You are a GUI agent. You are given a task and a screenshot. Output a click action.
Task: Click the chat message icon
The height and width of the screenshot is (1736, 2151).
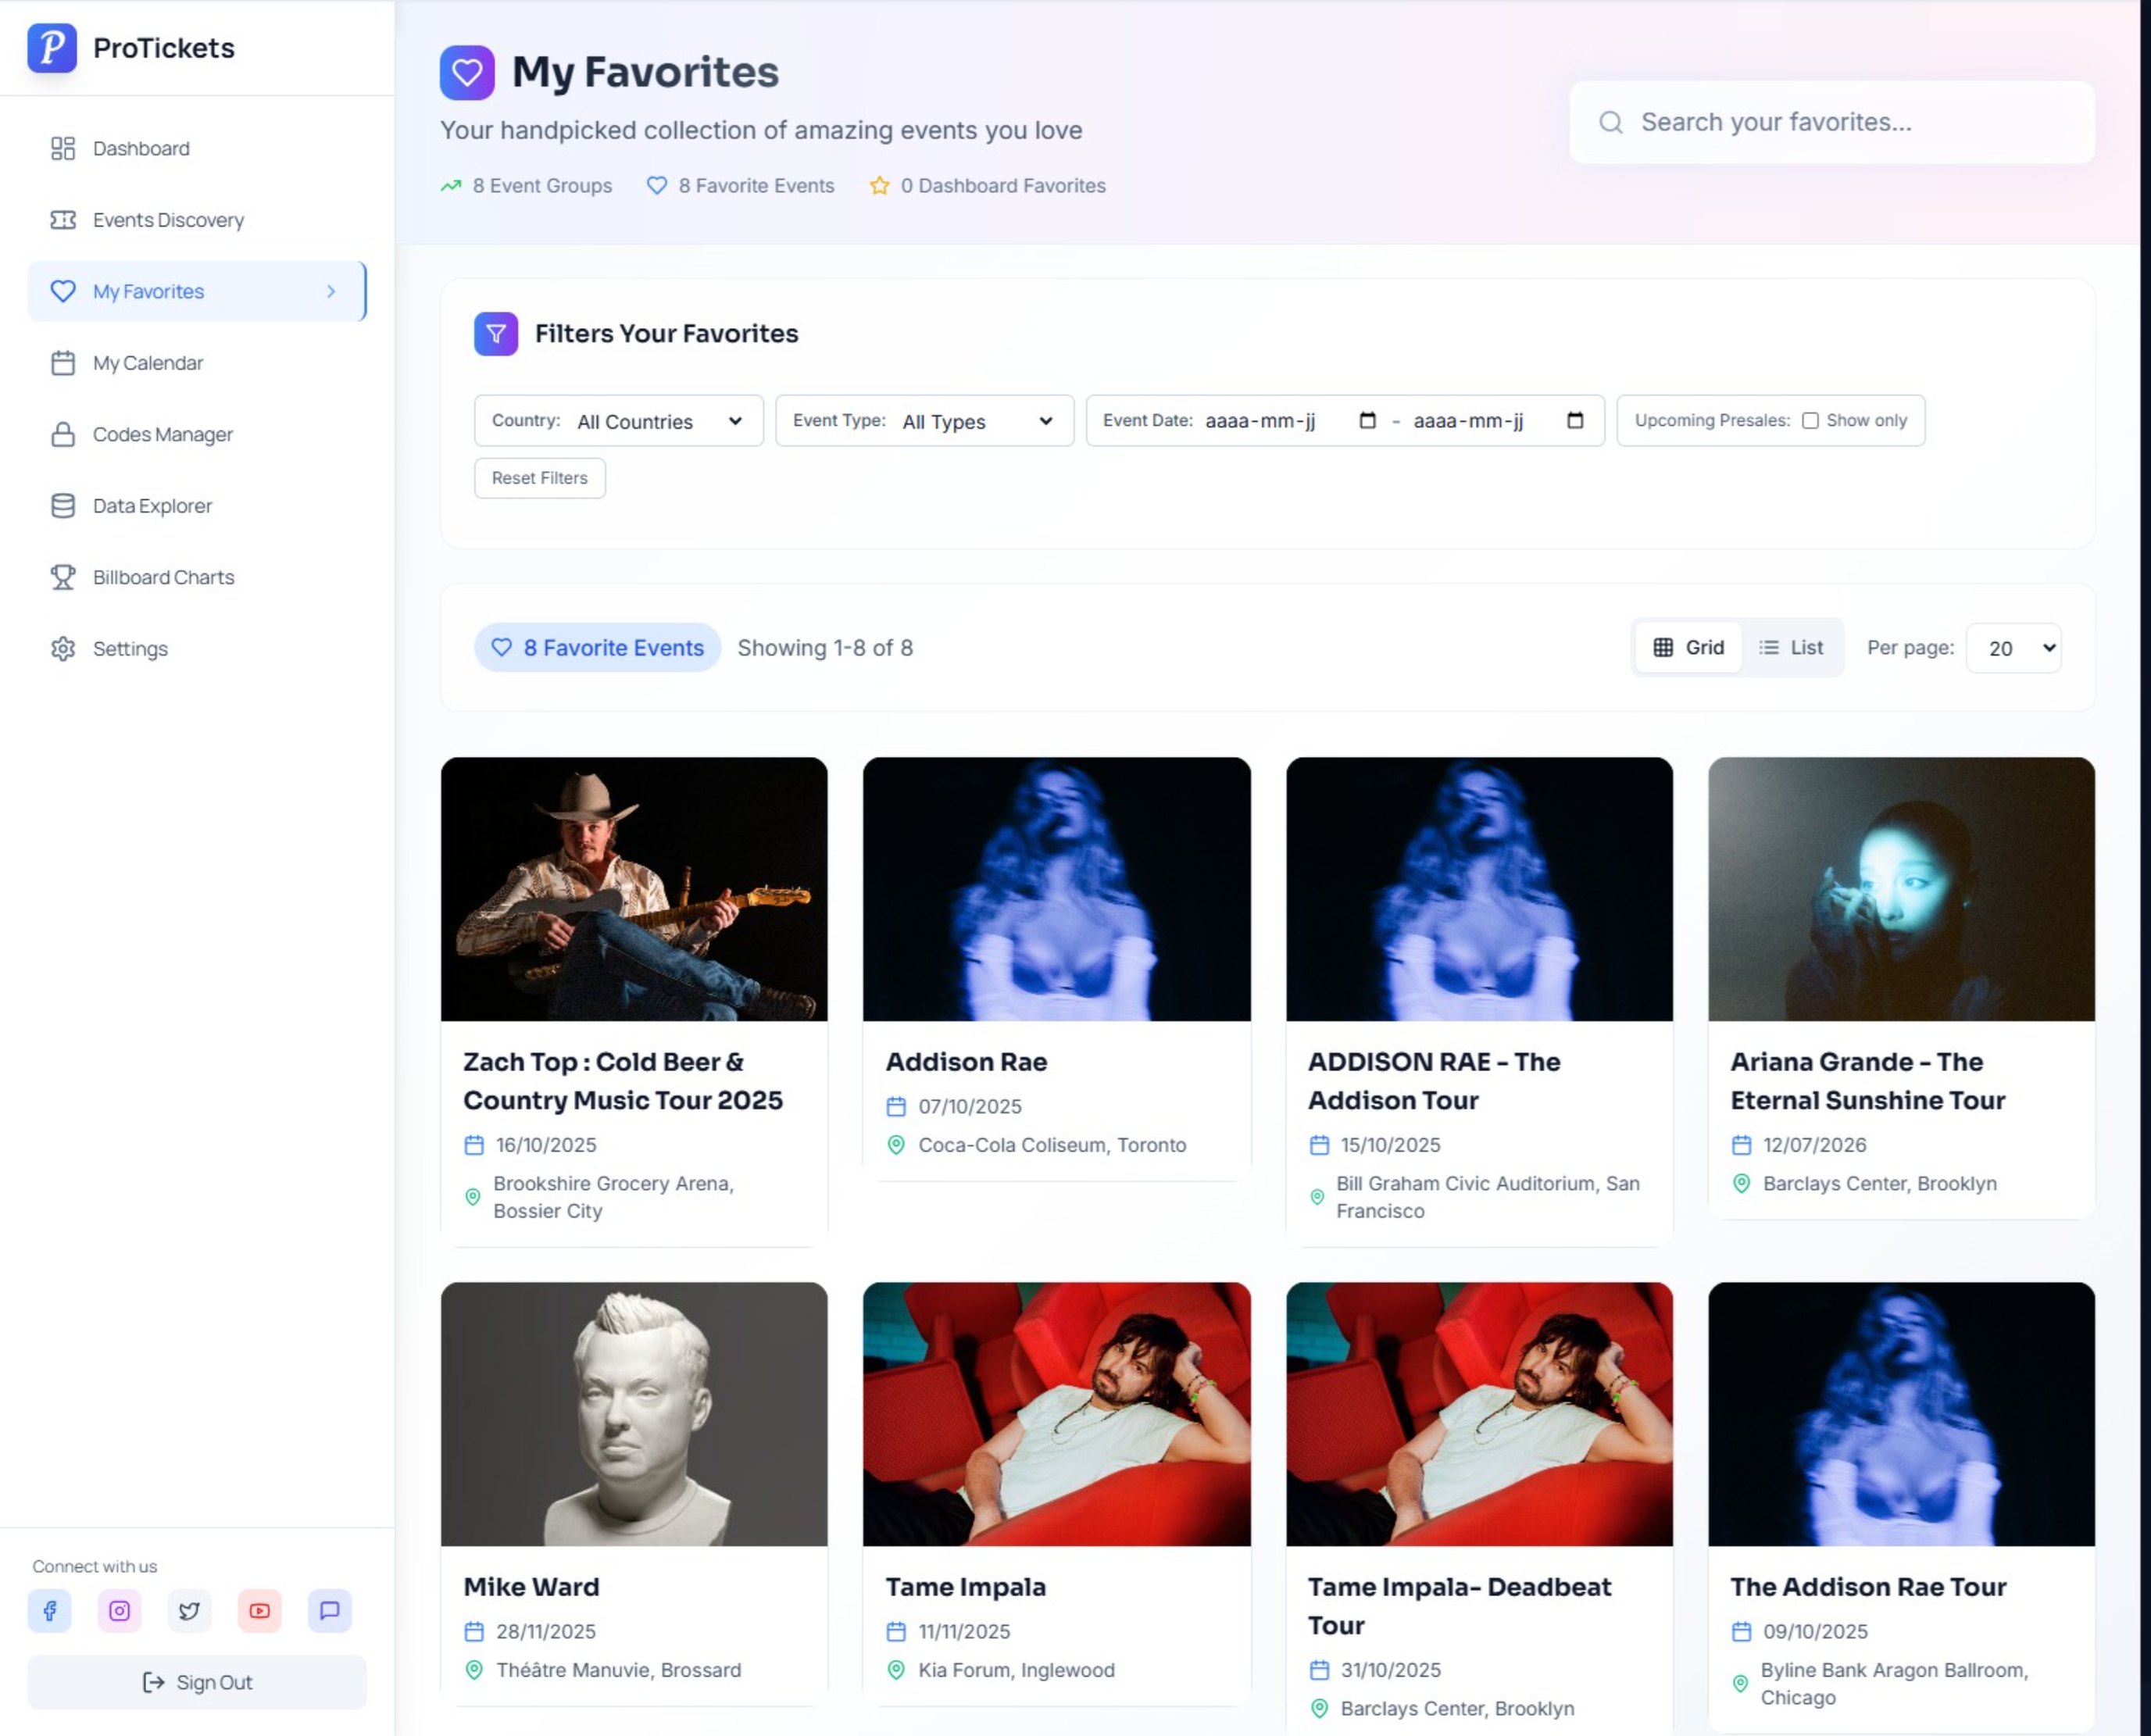(x=329, y=1610)
